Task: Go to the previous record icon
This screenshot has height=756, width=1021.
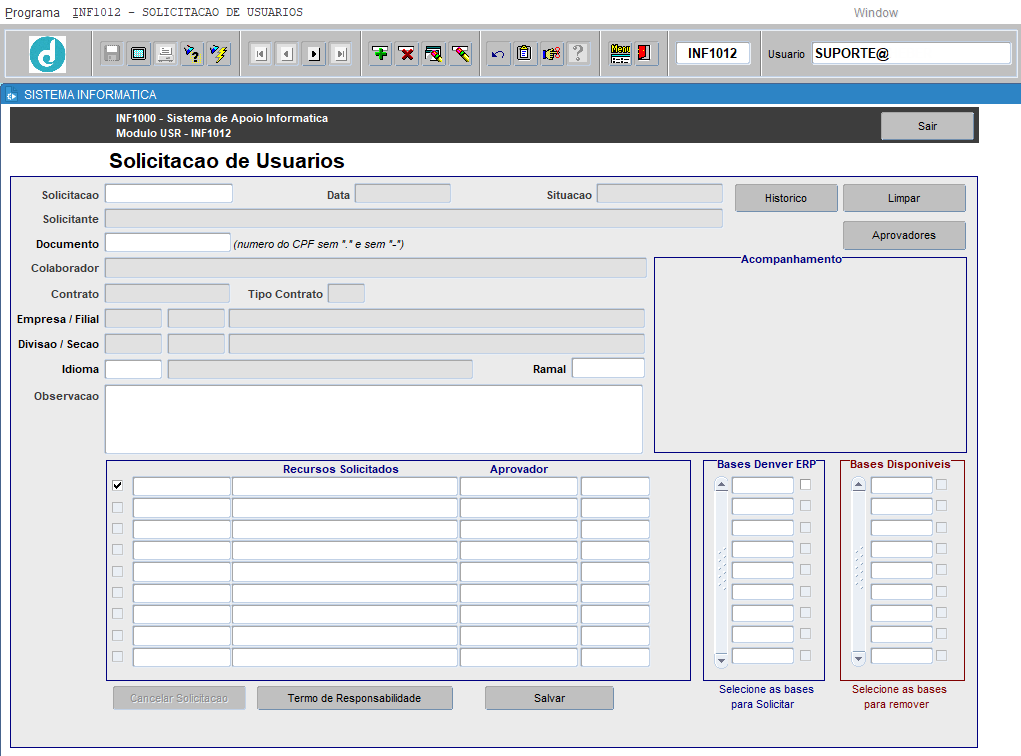Action: (x=287, y=53)
